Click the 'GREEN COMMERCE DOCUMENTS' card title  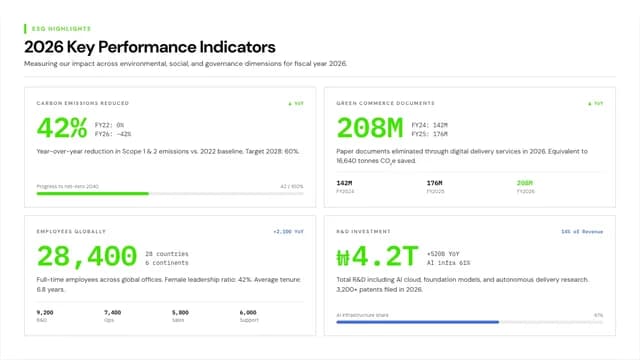click(385, 103)
